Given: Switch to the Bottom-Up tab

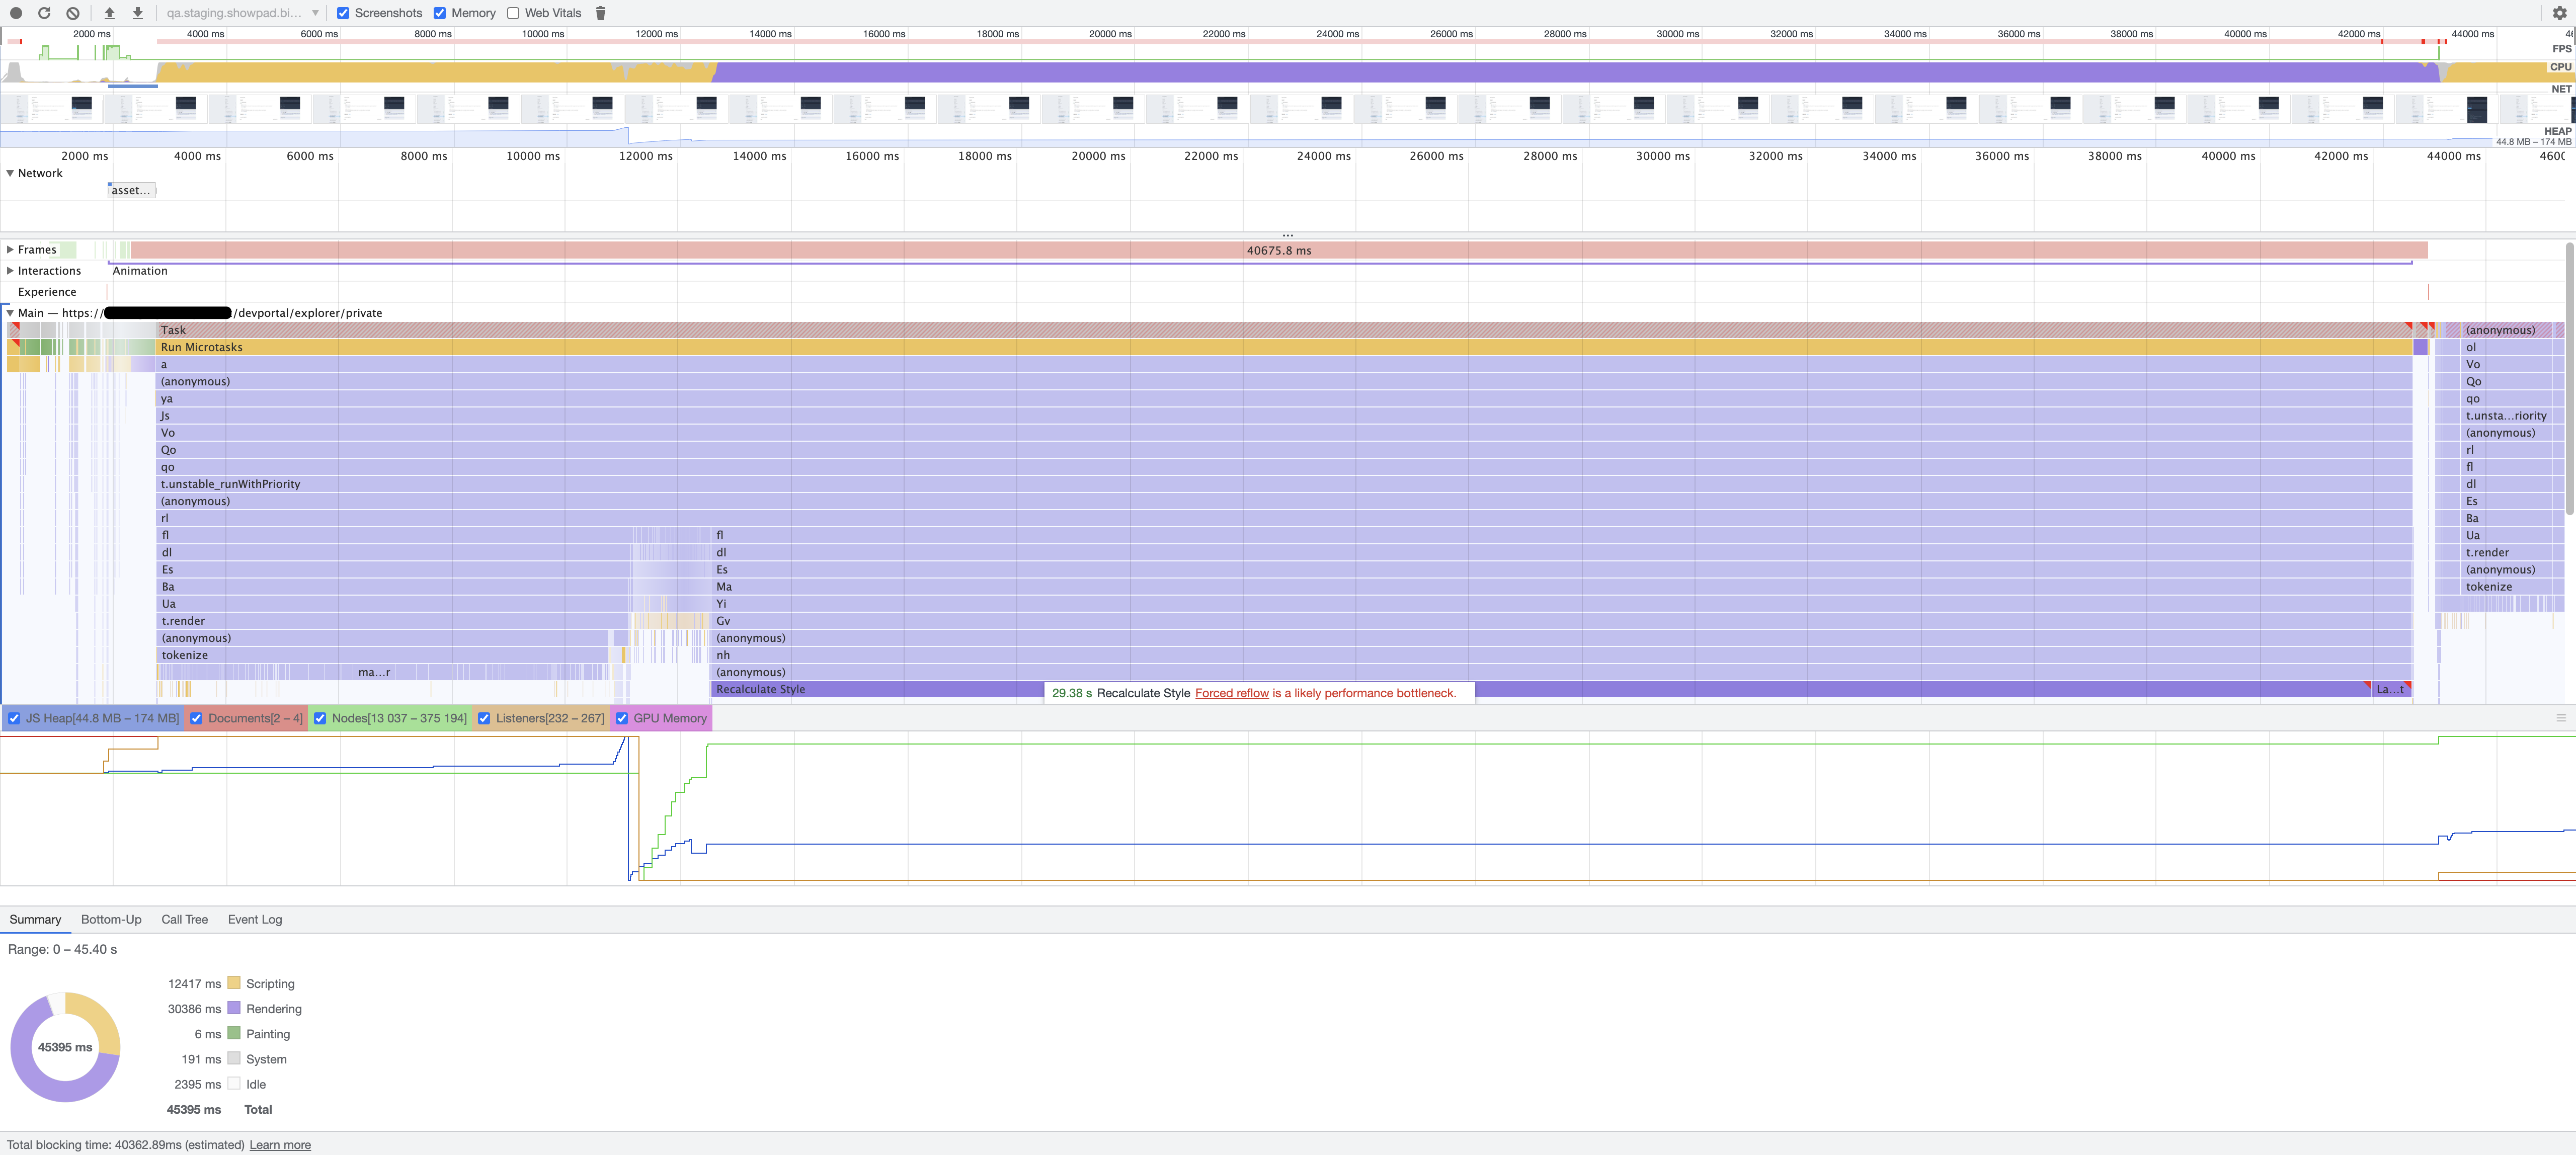Looking at the screenshot, I should tap(111, 919).
